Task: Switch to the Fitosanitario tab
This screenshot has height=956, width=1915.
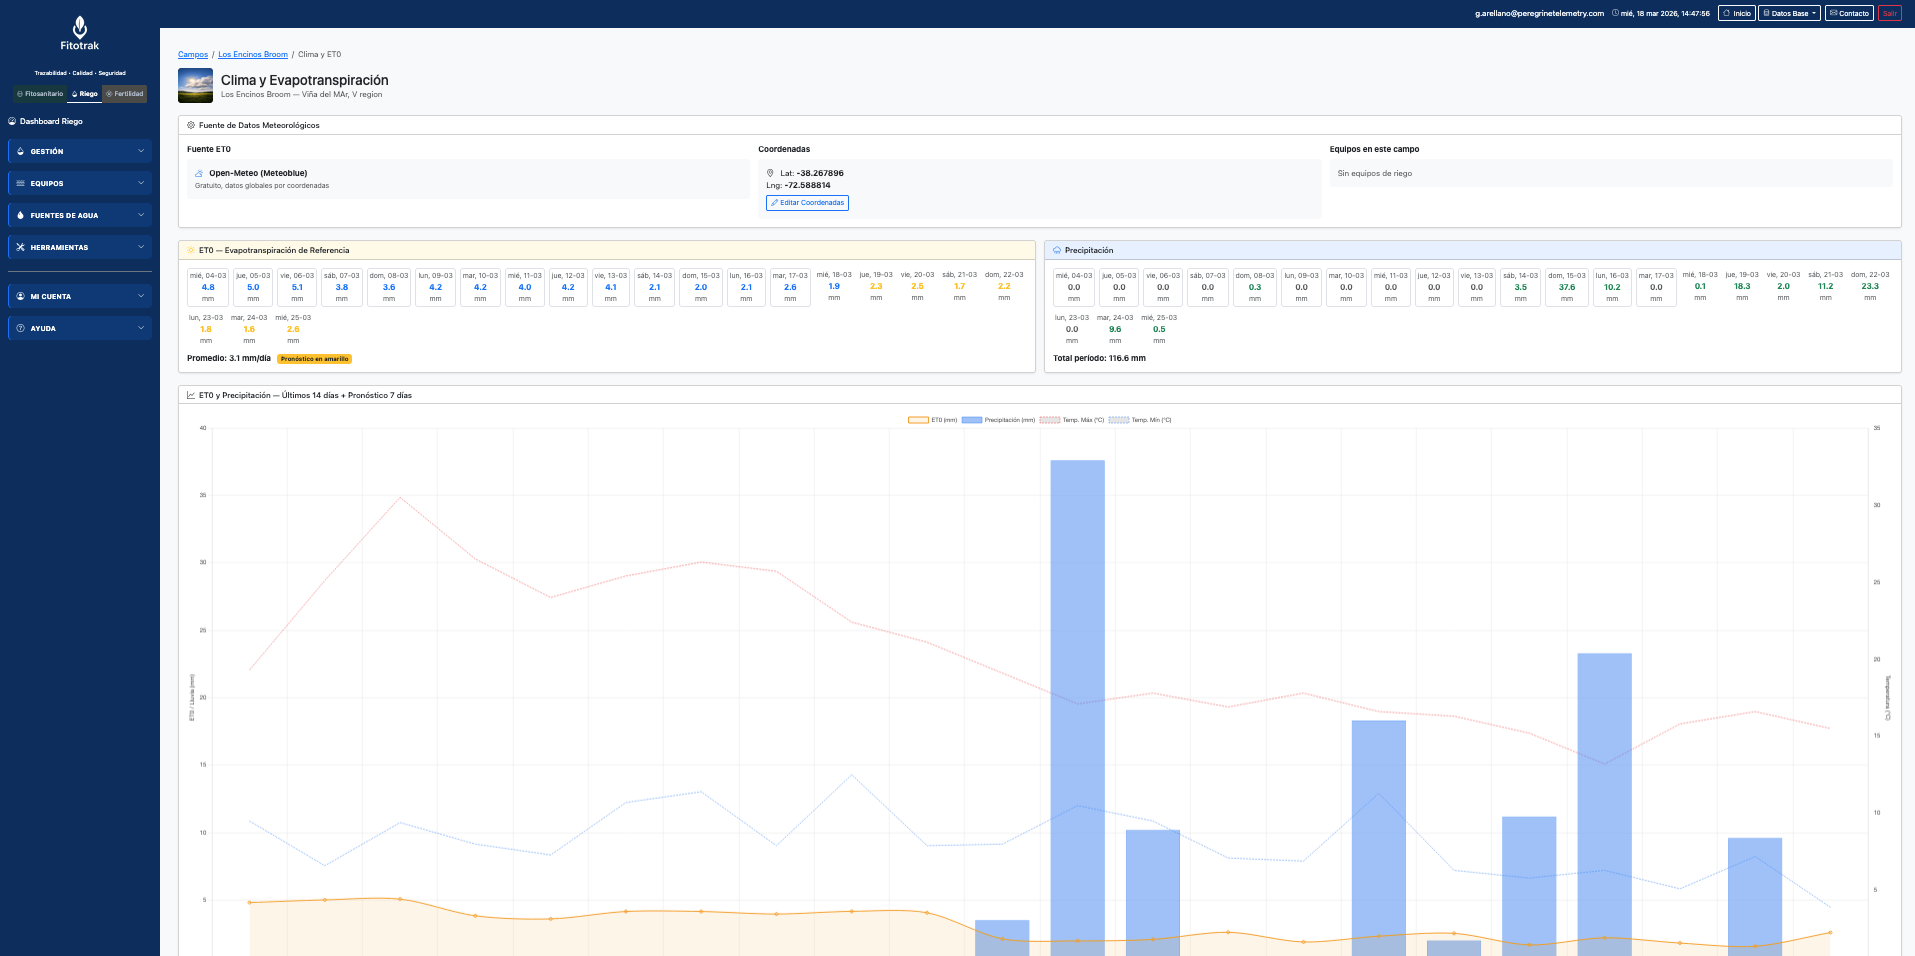Action: [40, 94]
